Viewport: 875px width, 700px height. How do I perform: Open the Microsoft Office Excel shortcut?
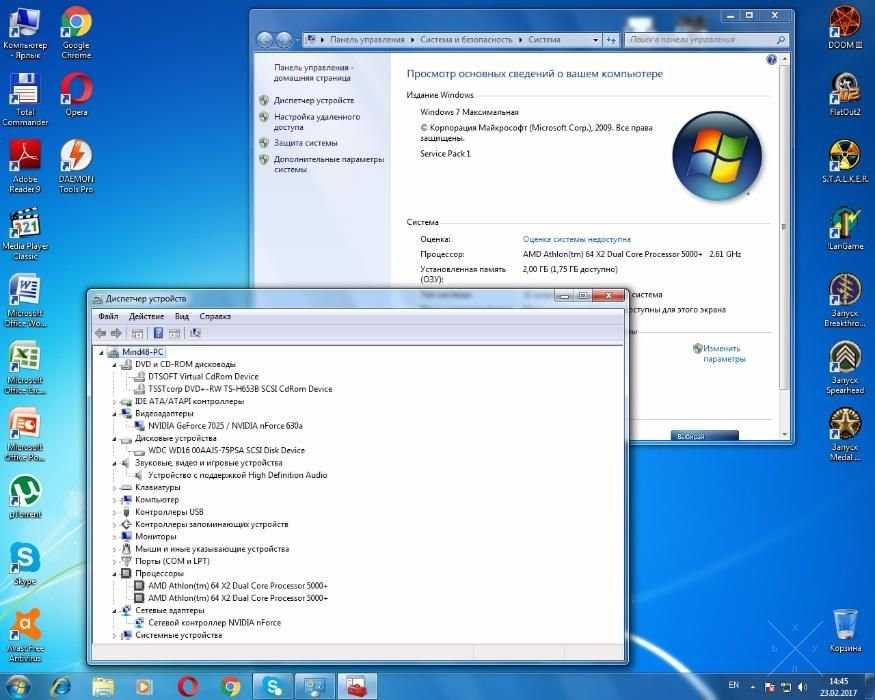click(x=25, y=367)
